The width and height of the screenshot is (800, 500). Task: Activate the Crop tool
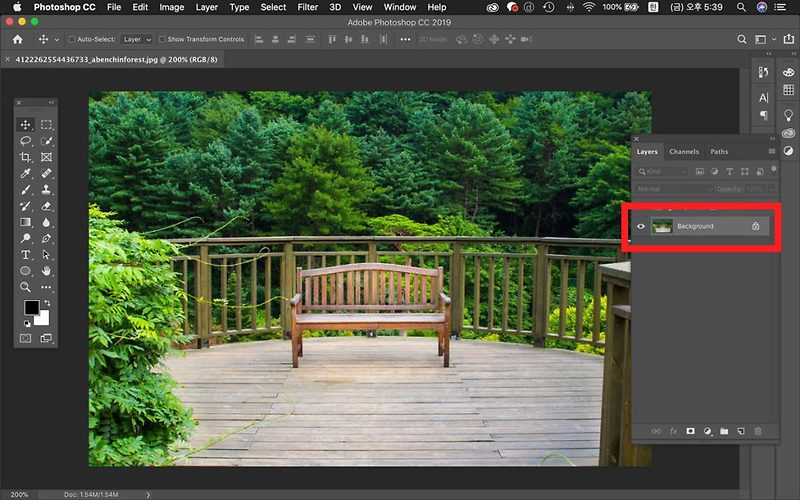pos(25,157)
